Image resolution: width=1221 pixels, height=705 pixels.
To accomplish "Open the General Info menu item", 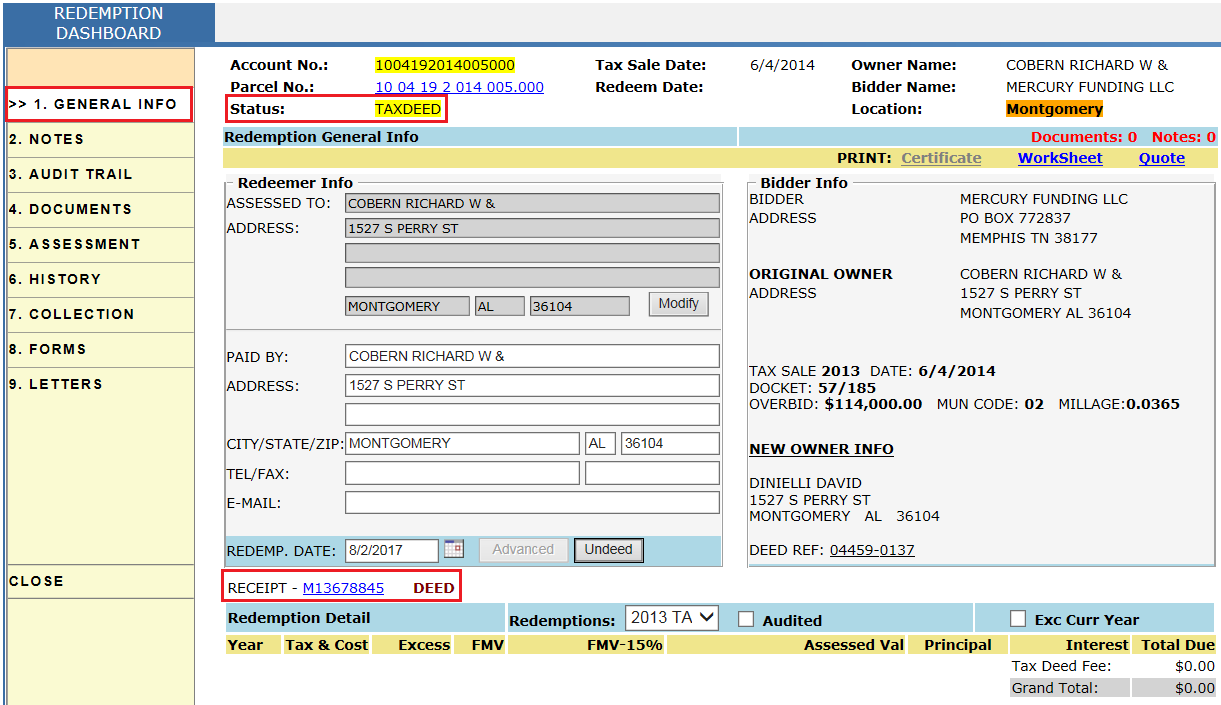I will coord(100,104).
